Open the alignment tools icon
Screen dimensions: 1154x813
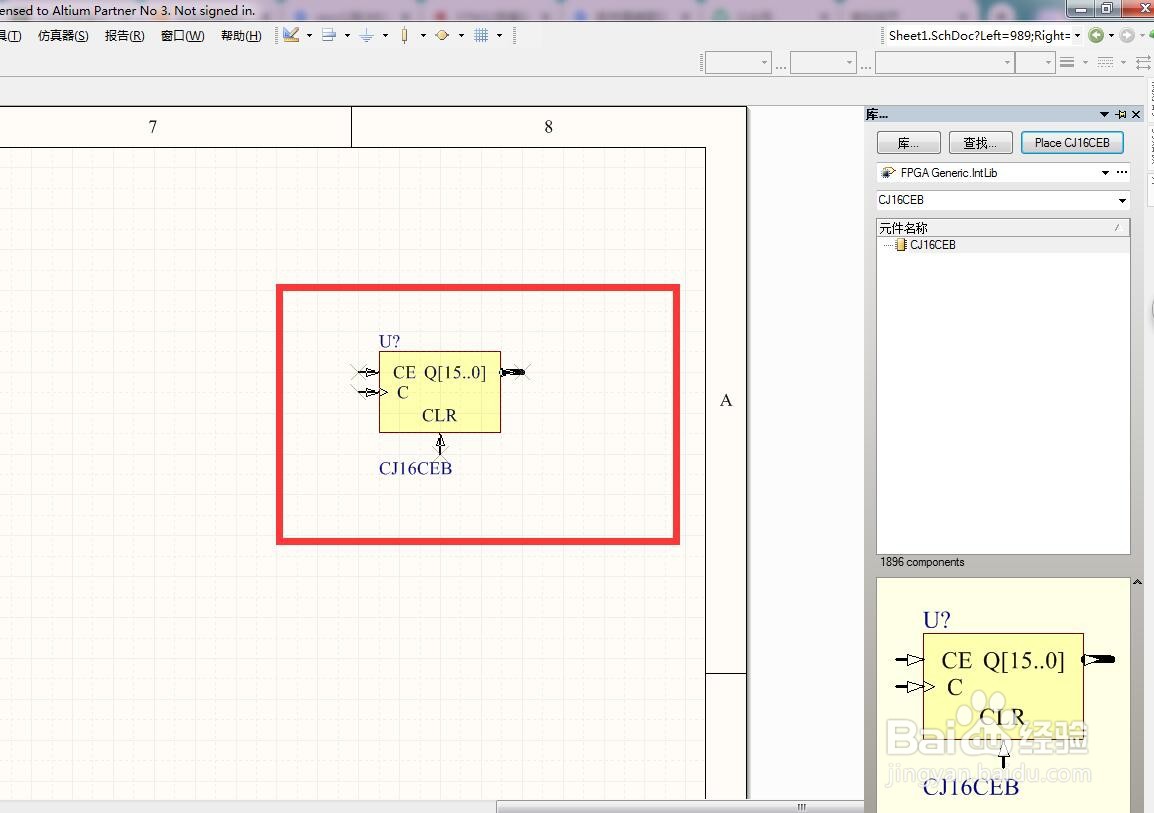[329, 35]
